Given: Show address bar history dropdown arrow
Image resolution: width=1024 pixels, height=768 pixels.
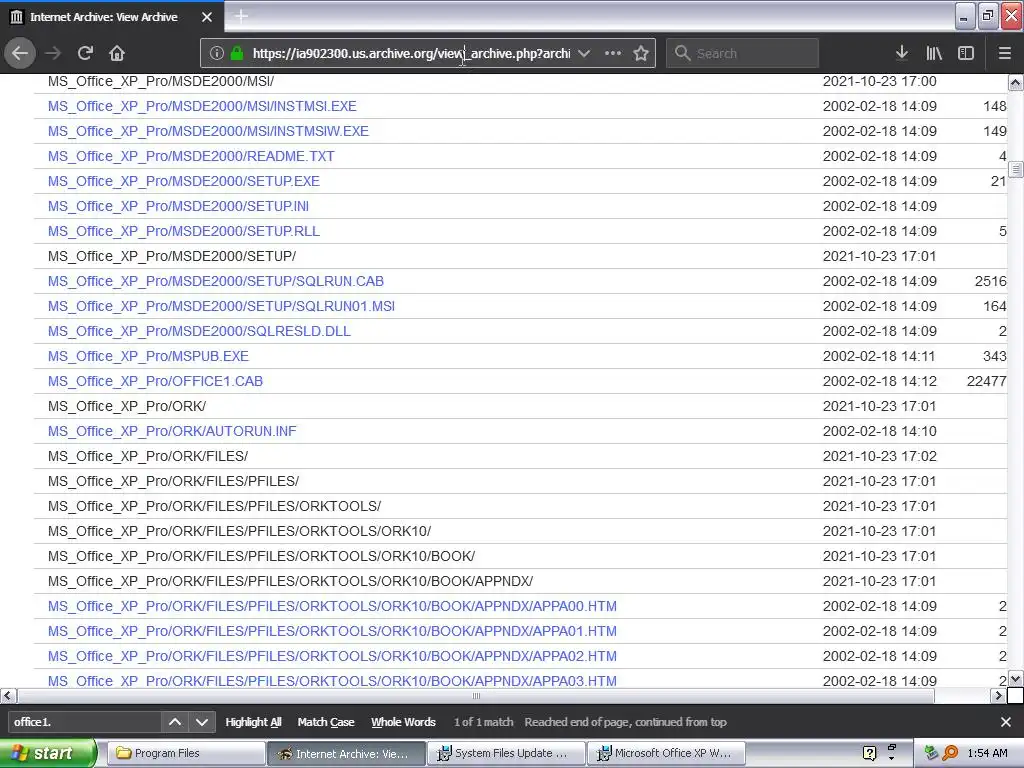Looking at the screenshot, I should (x=584, y=54).
